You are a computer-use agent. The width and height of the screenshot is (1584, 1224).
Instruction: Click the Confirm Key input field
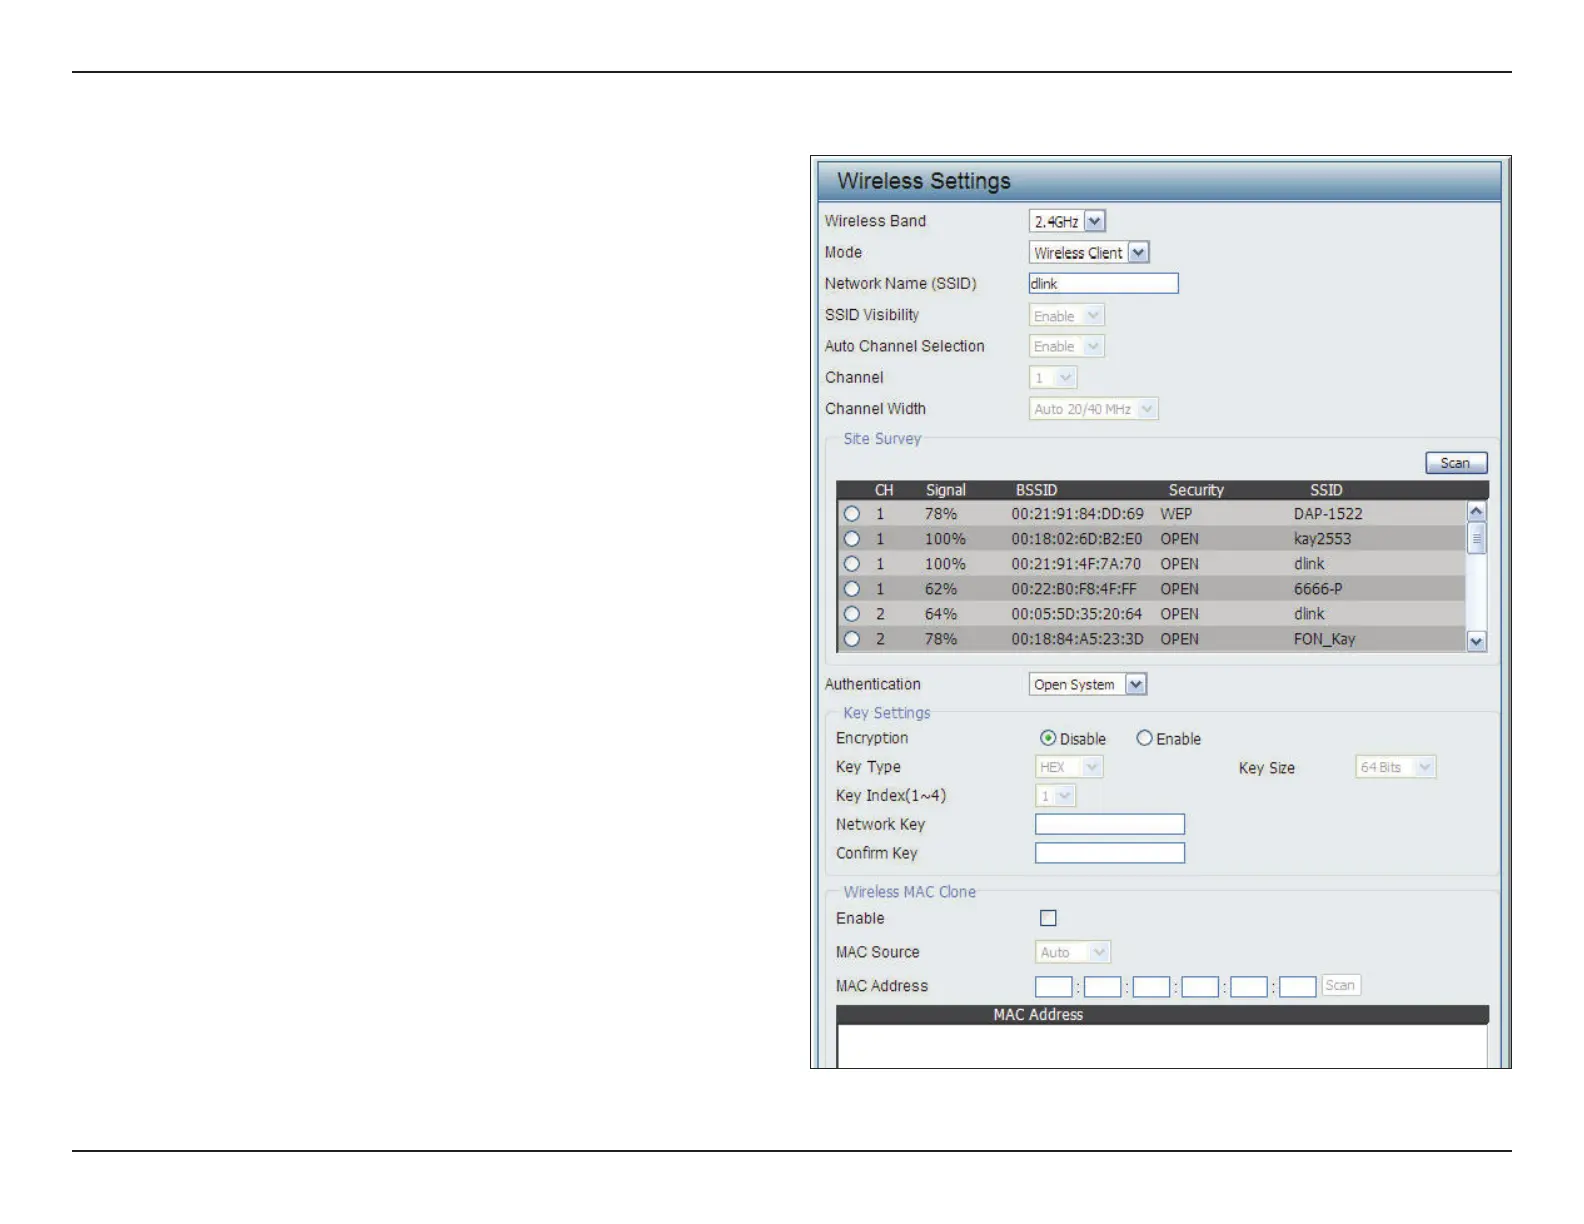tap(1109, 853)
